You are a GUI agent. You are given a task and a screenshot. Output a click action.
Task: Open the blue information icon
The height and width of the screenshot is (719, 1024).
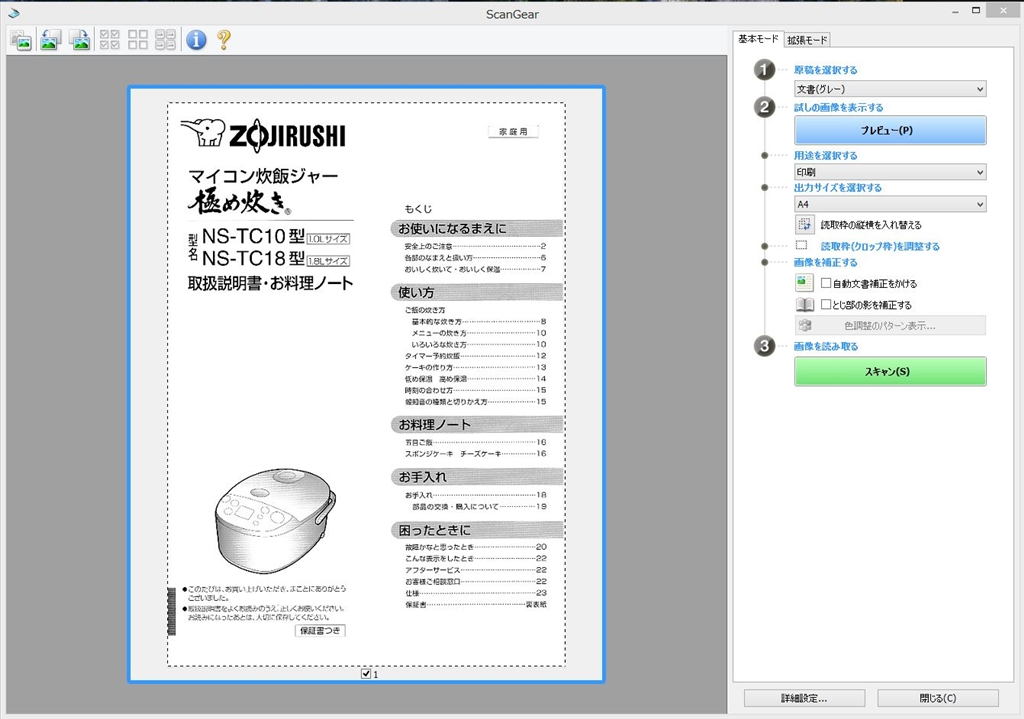point(196,40)
